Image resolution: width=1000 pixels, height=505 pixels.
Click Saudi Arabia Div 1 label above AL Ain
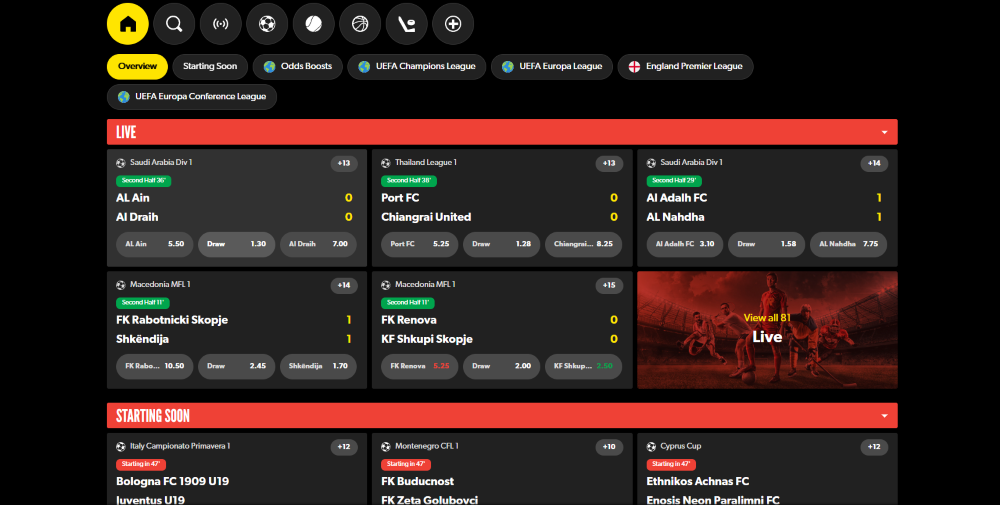pos(161,163)
